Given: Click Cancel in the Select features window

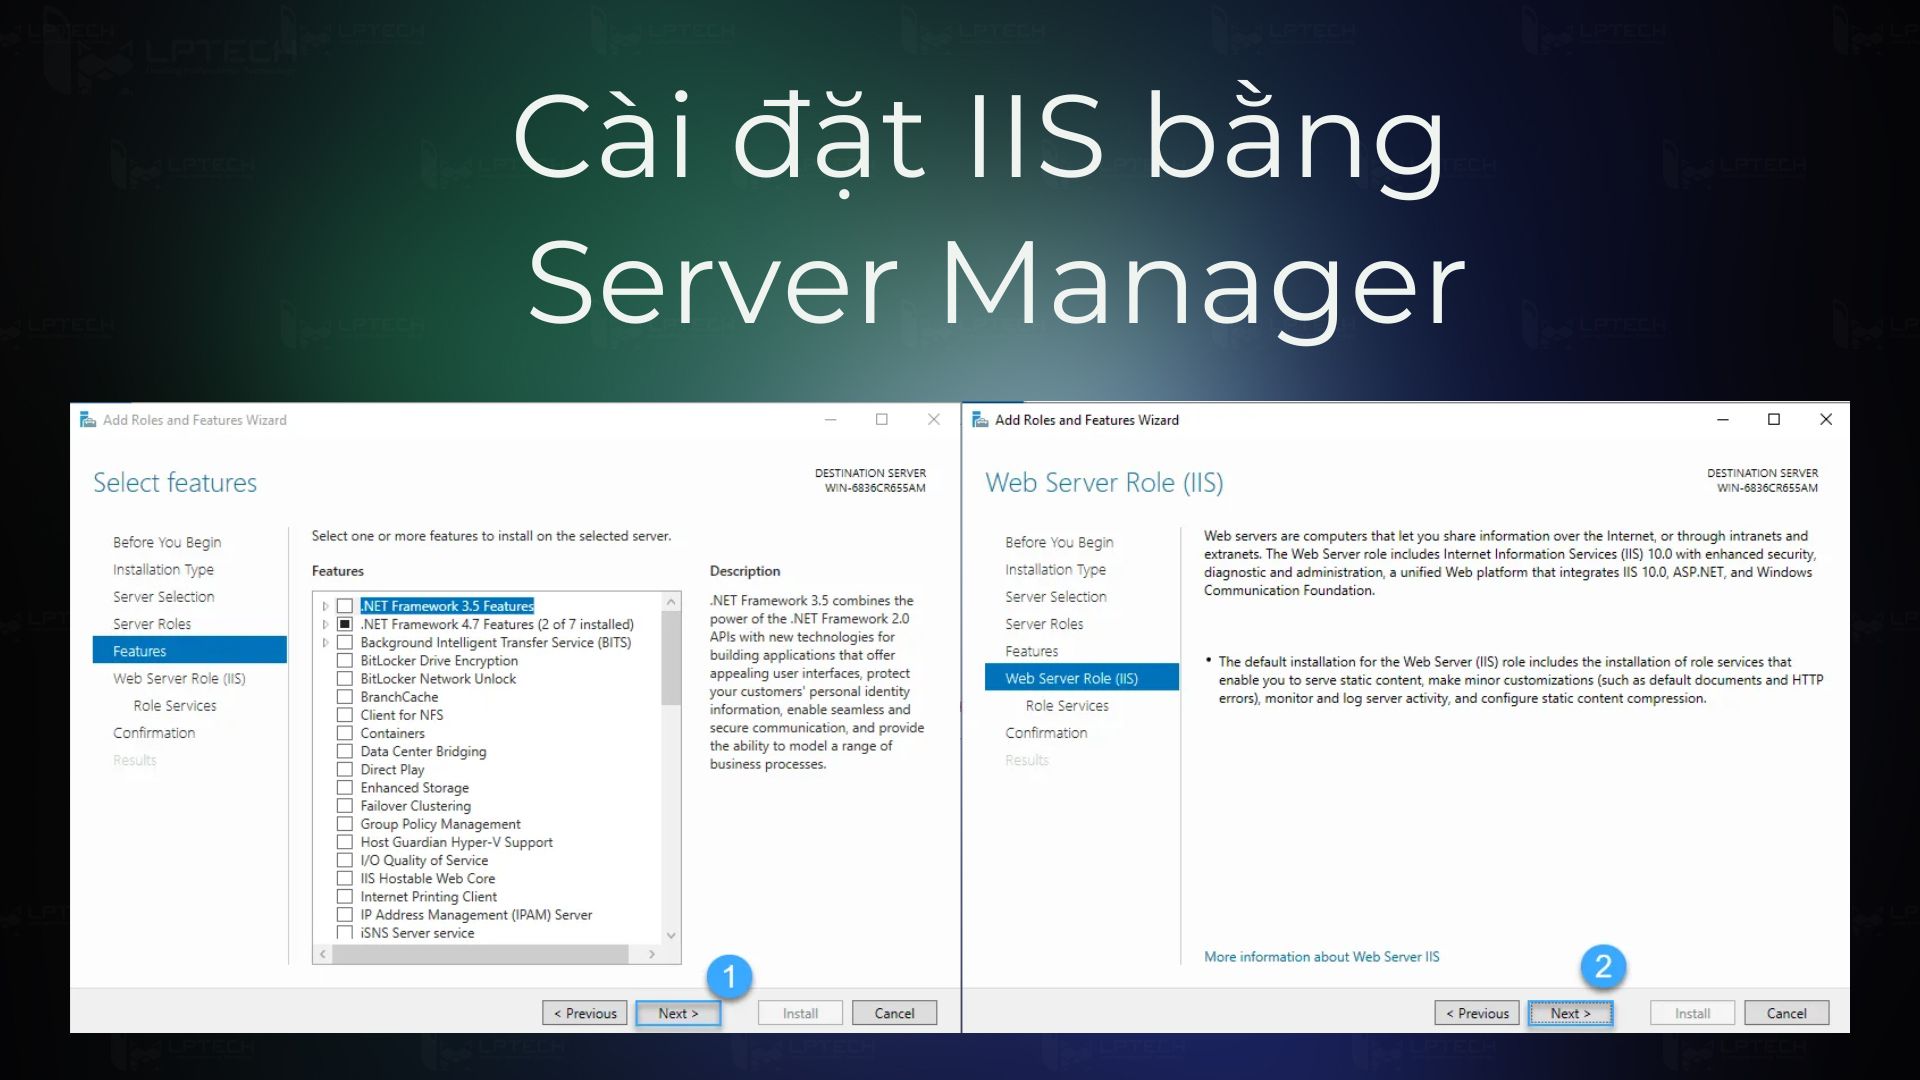Looking at the screenshot, I should (894, 1013).
